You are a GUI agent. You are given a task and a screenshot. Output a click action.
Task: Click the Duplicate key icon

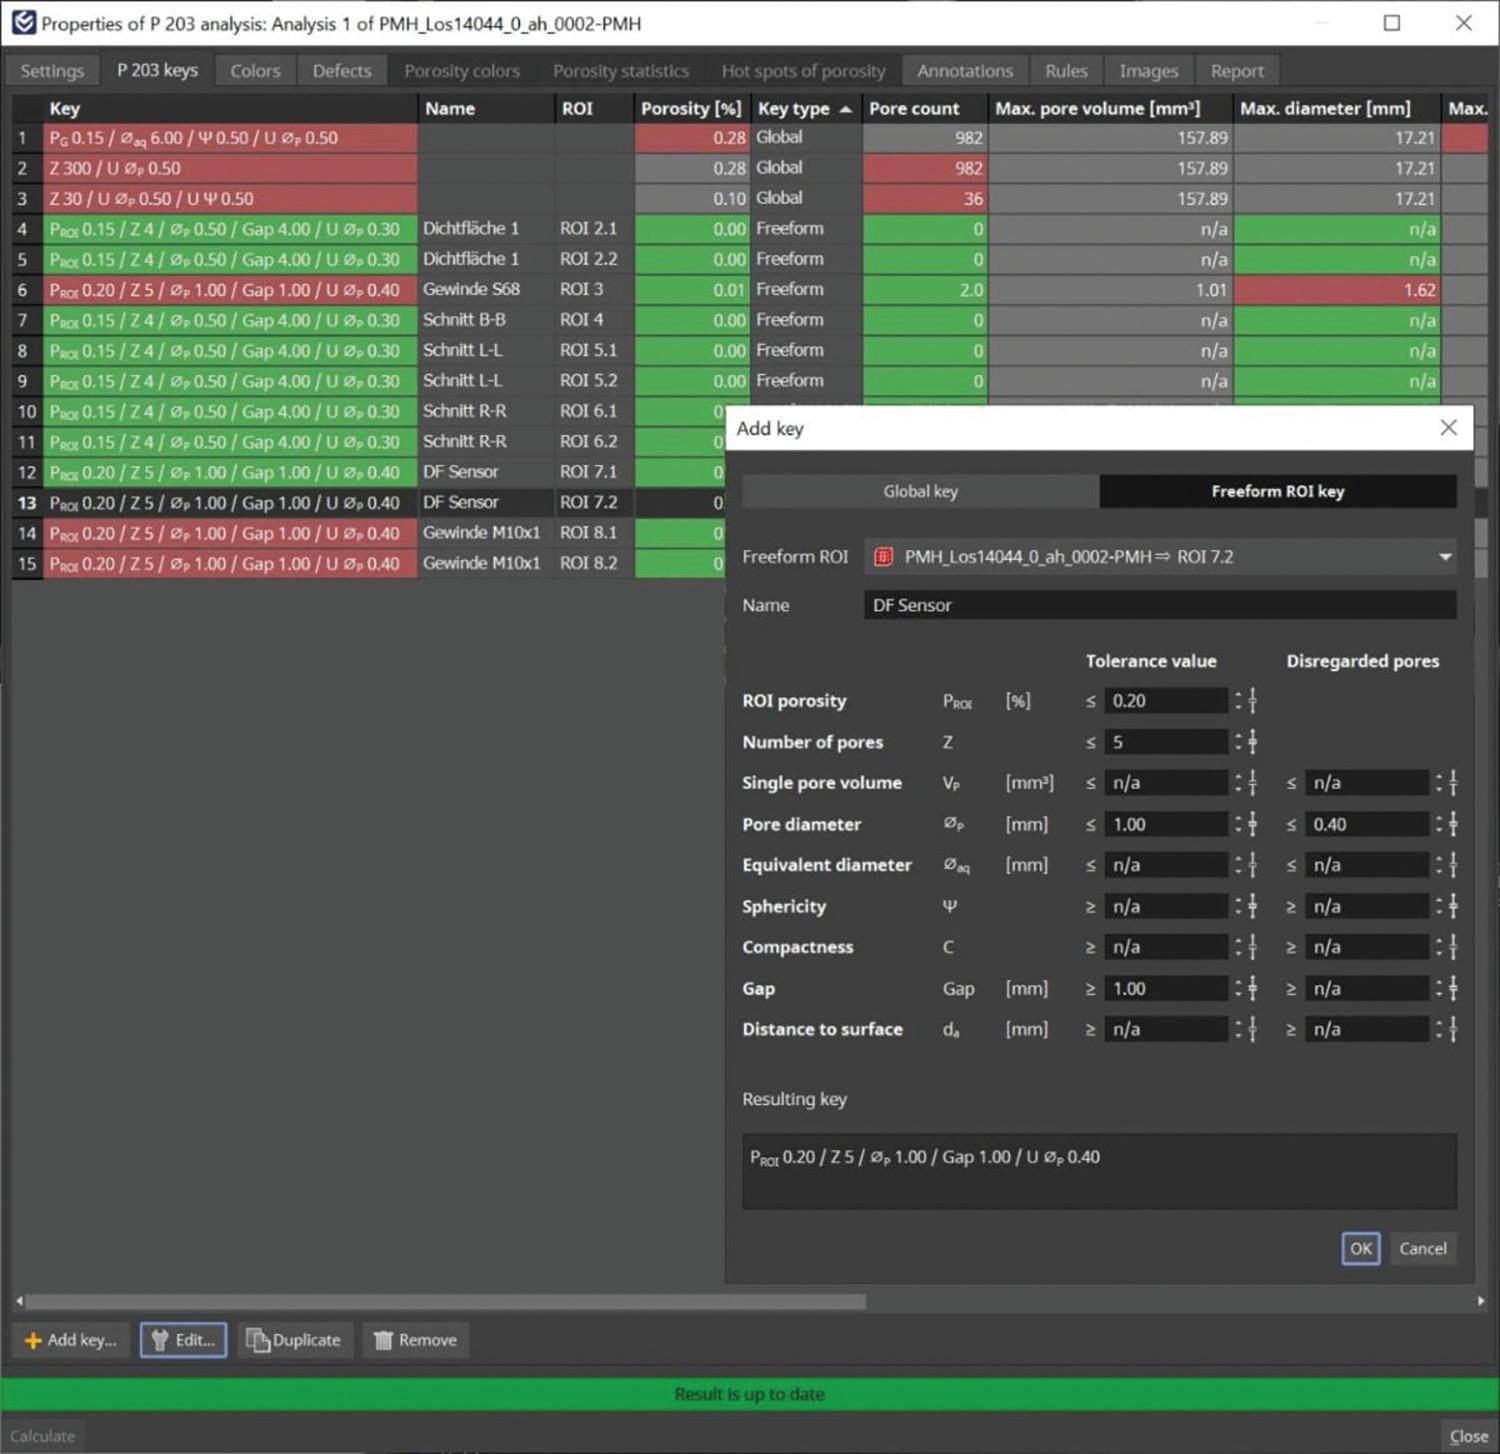coord(258,1340)
